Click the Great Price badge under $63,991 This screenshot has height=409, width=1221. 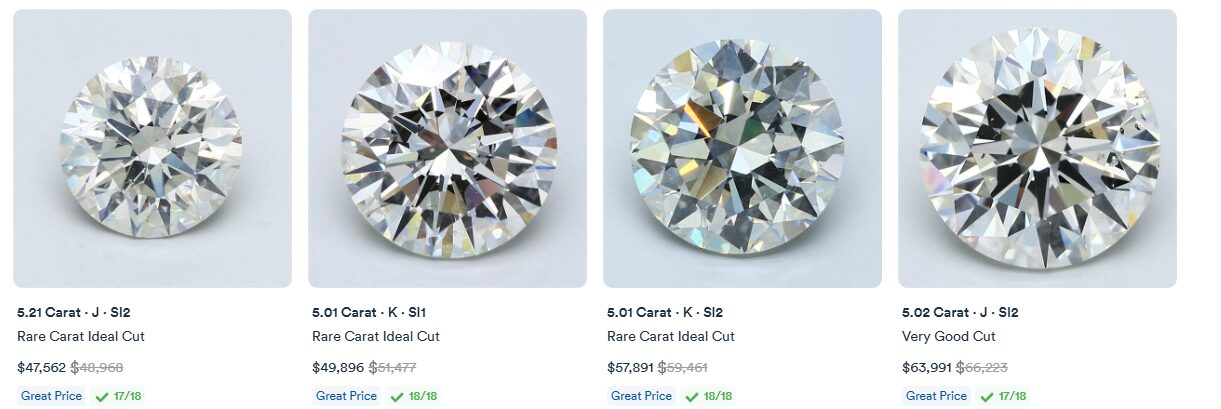[x=936, y=396]
